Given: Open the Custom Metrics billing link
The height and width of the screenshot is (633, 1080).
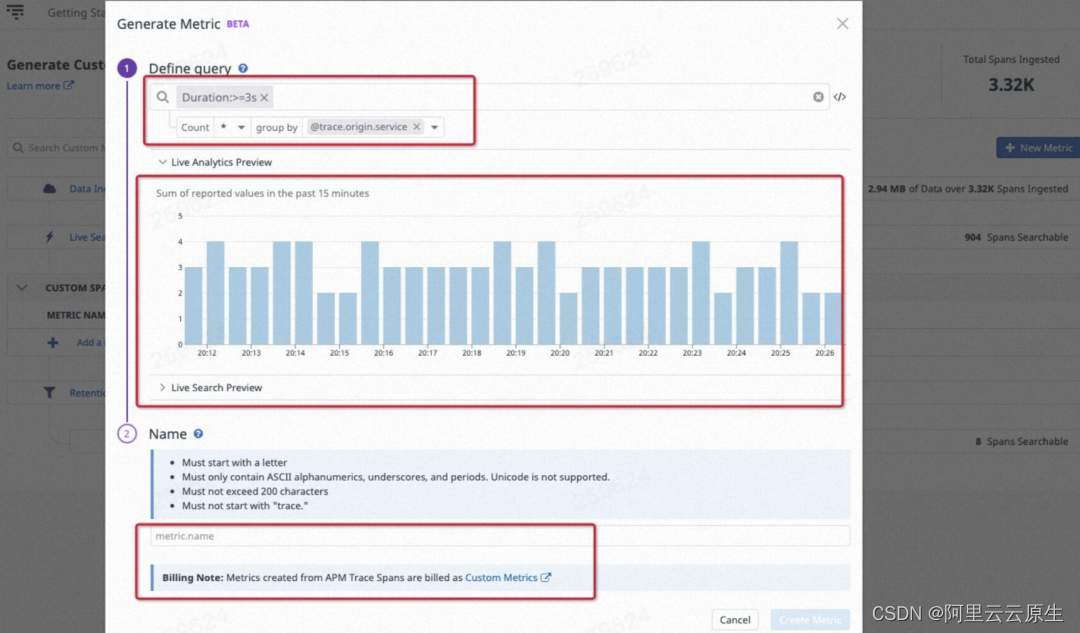Looking at the screenshot, I should [508, 577].
